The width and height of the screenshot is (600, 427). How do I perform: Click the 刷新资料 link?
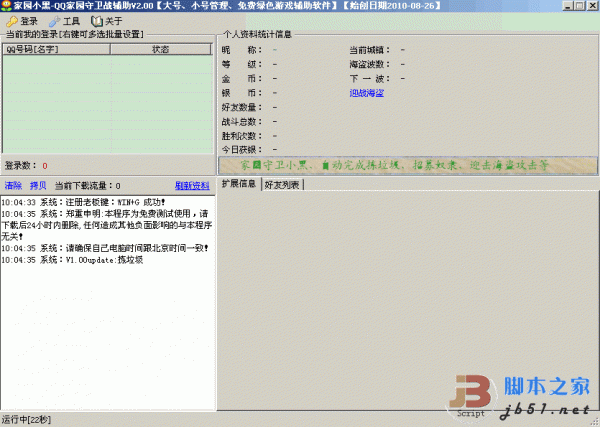click(x=192, y=186)
